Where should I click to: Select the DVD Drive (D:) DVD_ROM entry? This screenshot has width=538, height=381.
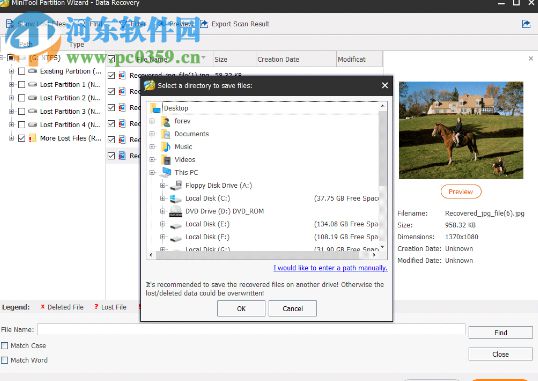[x=224, y=211]
